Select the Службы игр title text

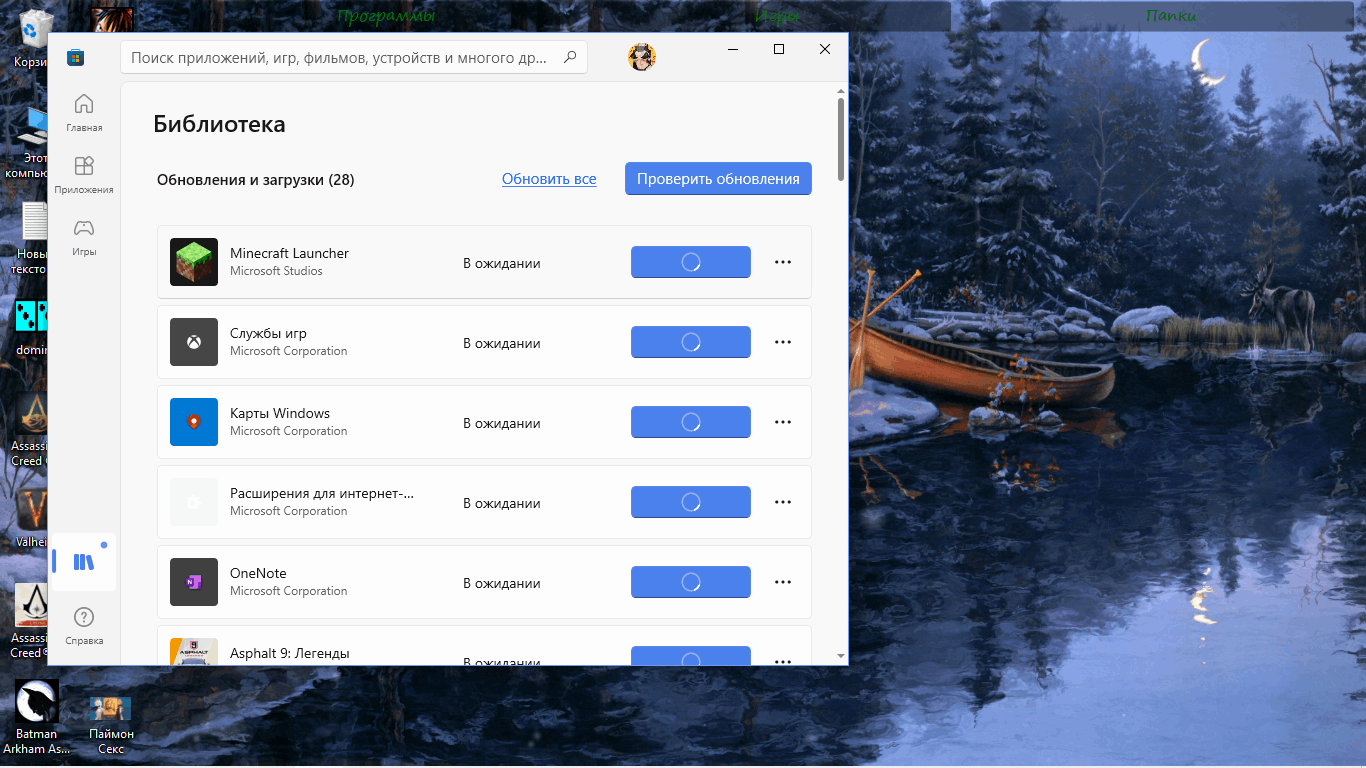click(x=268, y=333)
